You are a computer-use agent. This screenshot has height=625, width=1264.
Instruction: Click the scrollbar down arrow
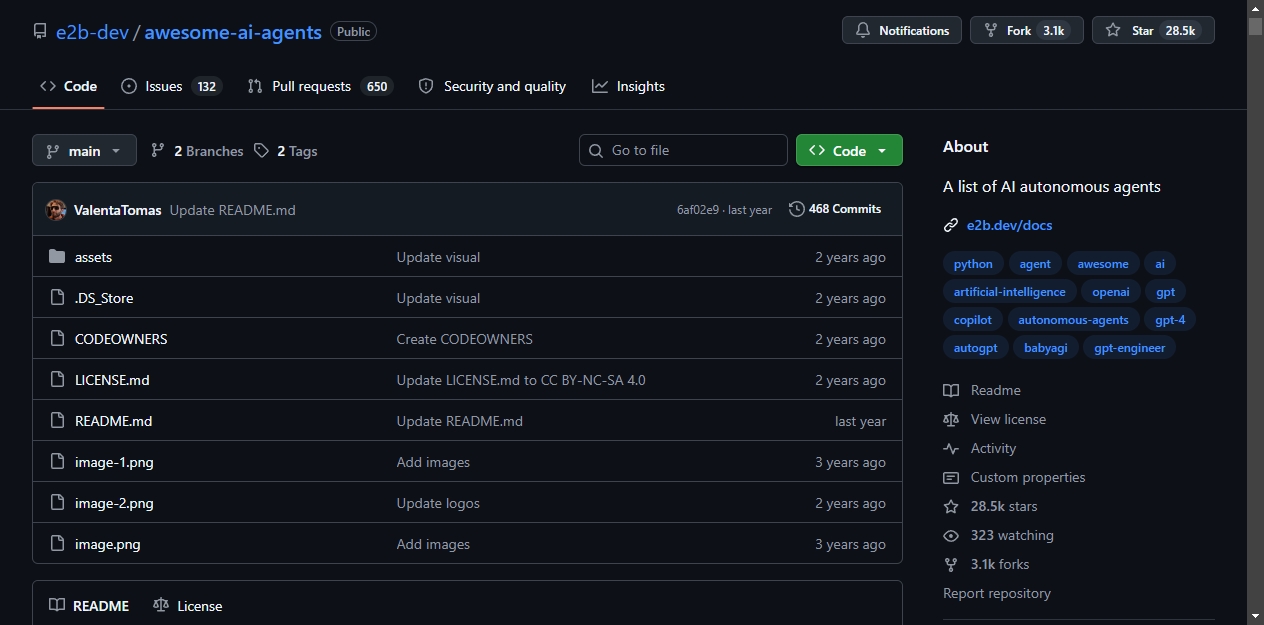click(1255, 616)
